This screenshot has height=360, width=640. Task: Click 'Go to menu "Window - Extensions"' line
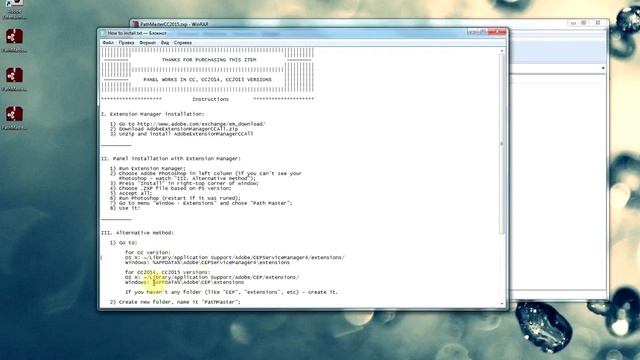[x=201, y=203]
